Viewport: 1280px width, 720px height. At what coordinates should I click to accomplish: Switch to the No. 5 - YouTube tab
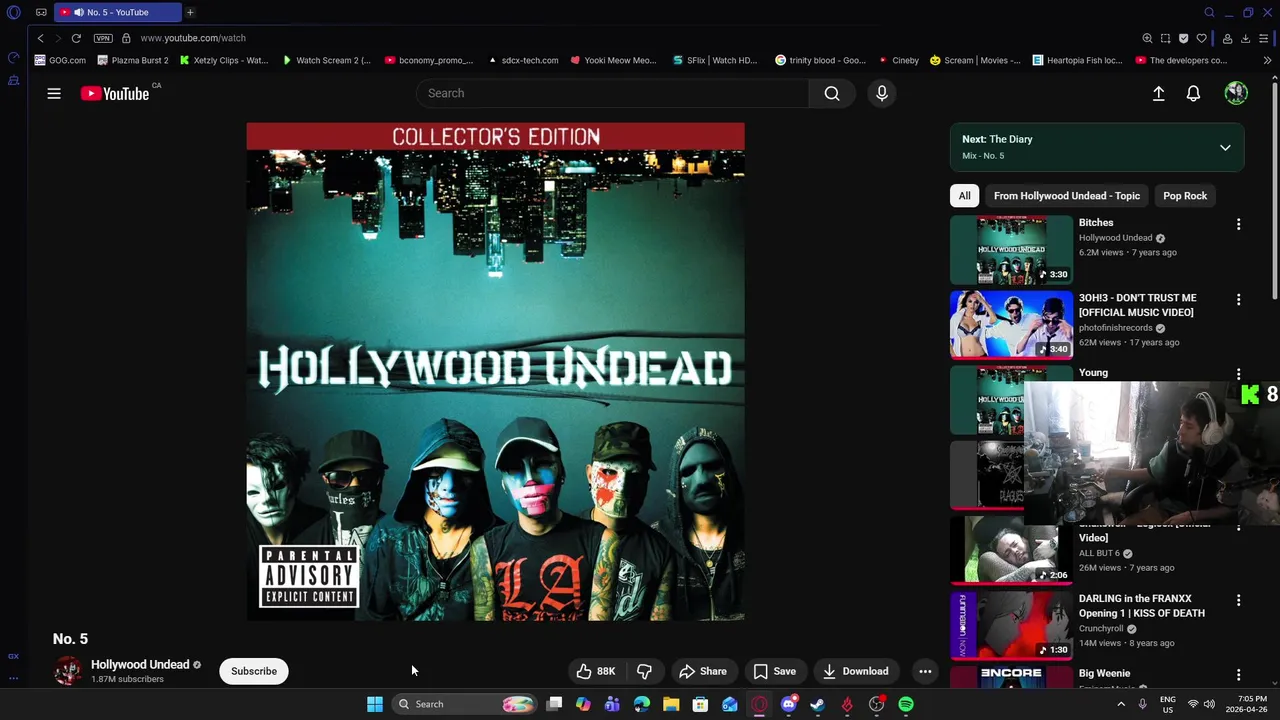coord(118,12)
